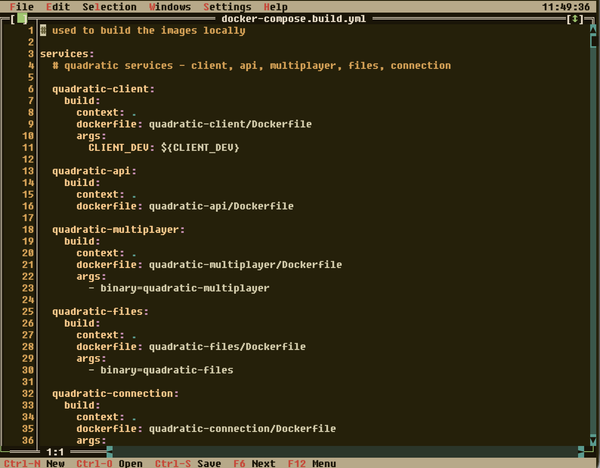Open the Selection menu
The width and height of the screenshot is (600, 468).
tap(109, 7)
